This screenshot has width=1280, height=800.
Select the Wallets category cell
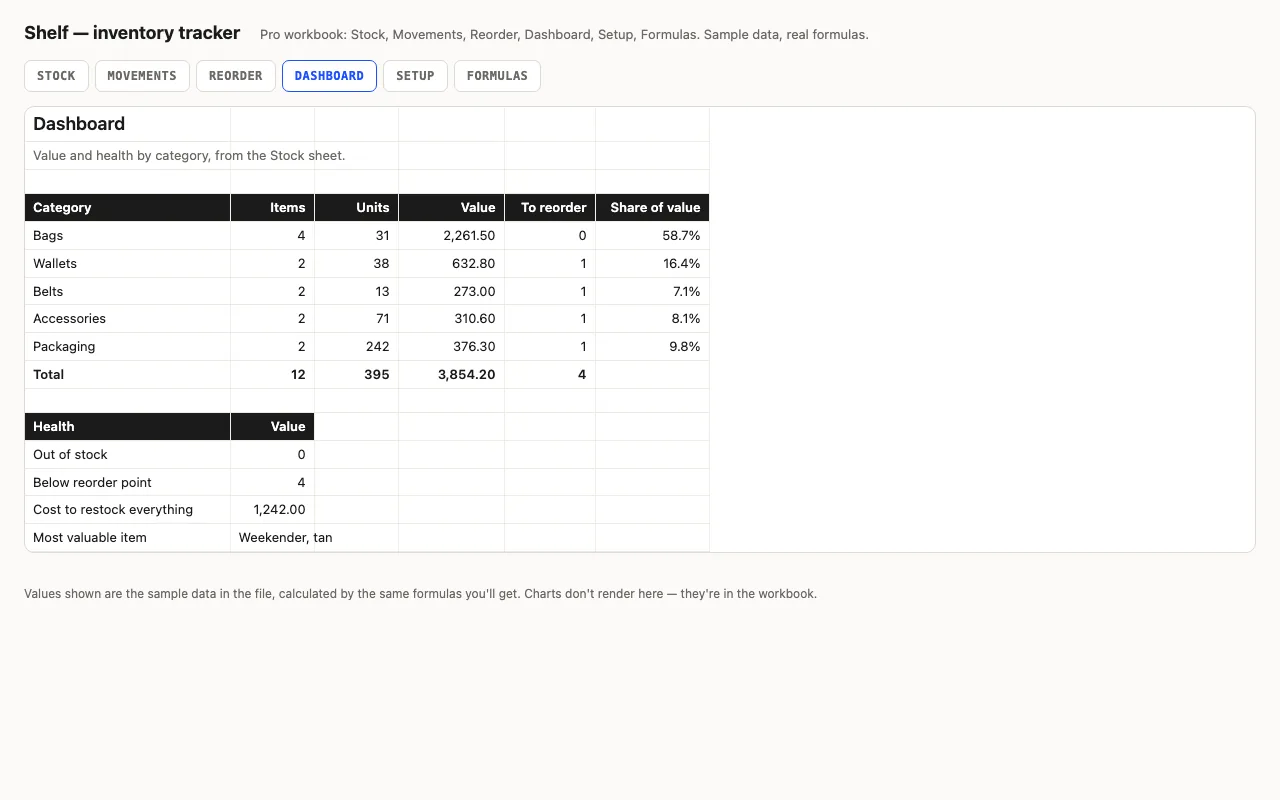click(128, 264)
